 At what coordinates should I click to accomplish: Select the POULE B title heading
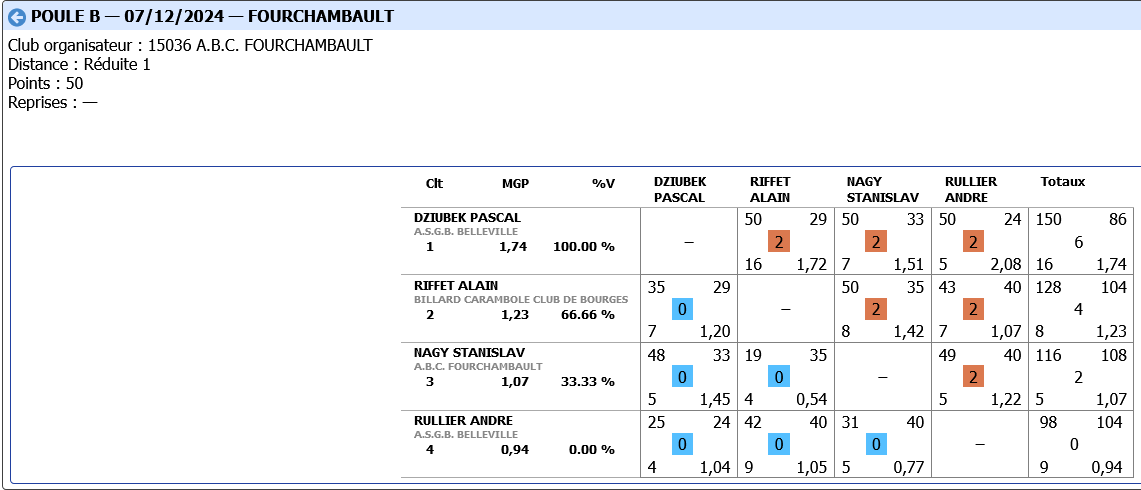pyautogui.click(x=212, y=17)
